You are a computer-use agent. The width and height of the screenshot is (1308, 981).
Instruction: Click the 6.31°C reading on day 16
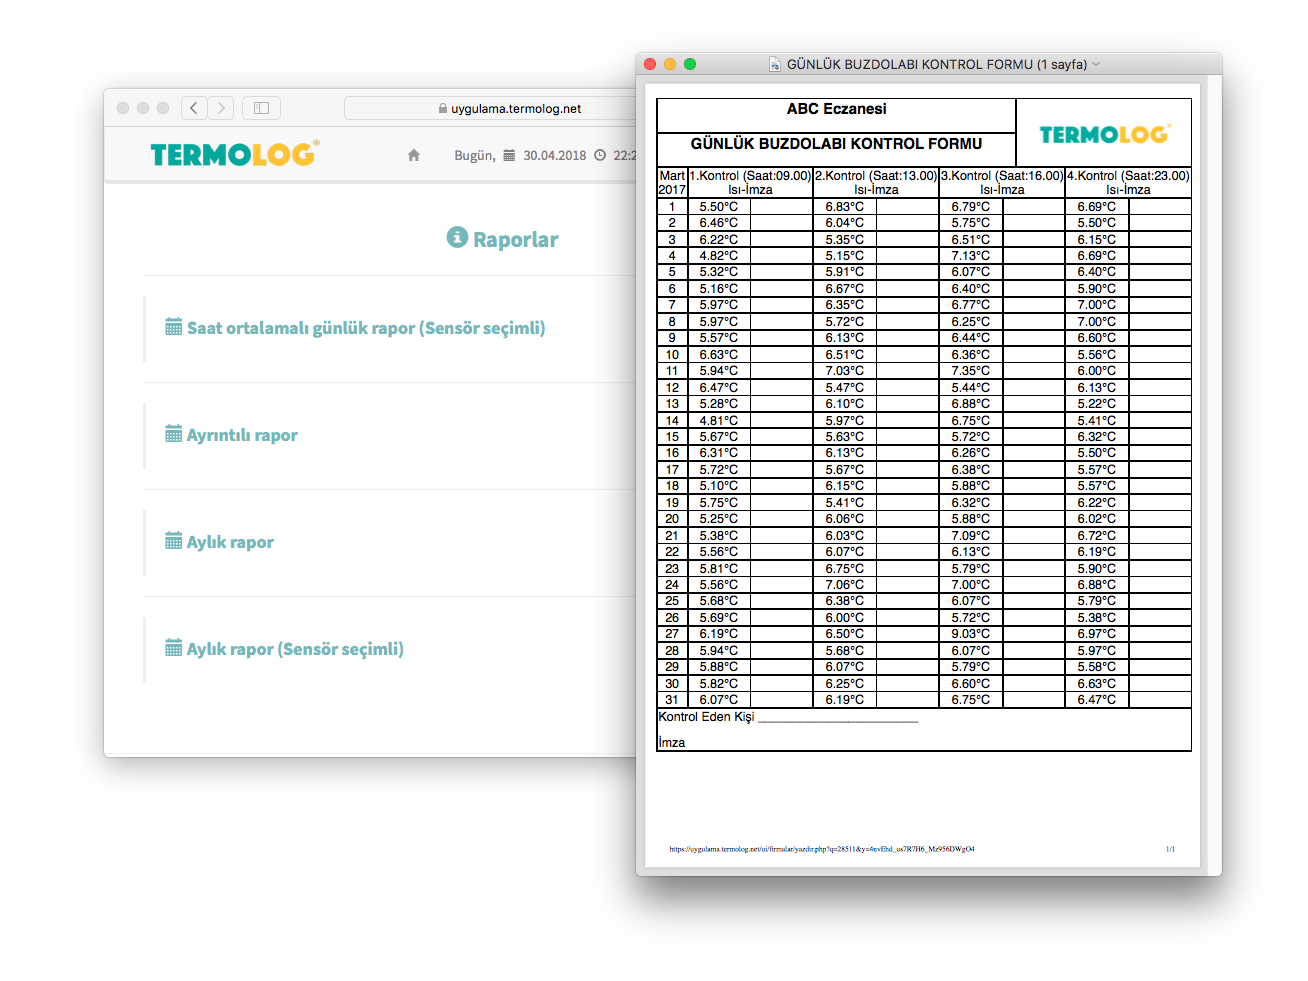coord(719,453)
